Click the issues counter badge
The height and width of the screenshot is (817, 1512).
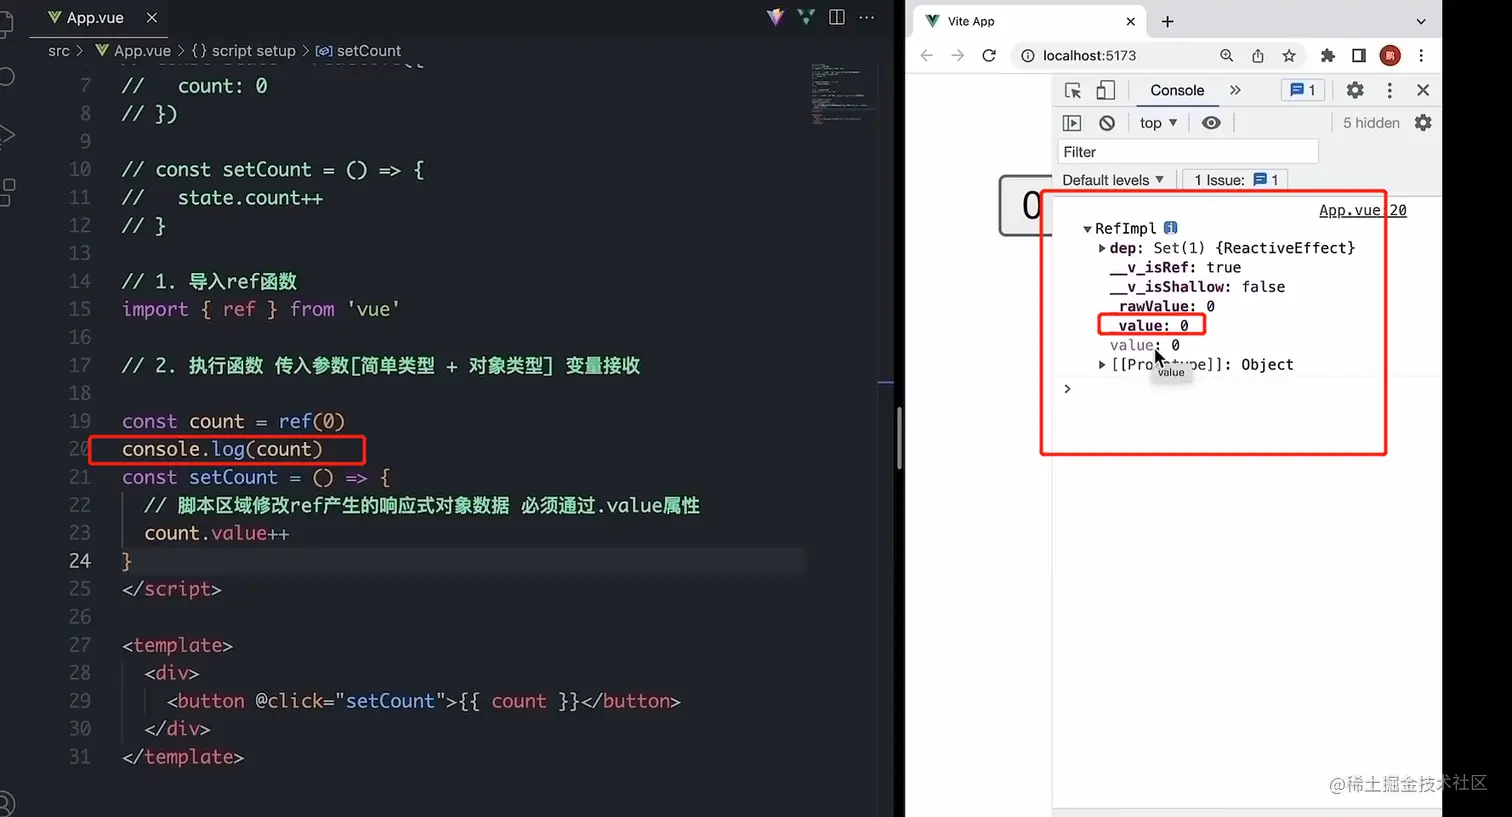tap(1303, 90)
